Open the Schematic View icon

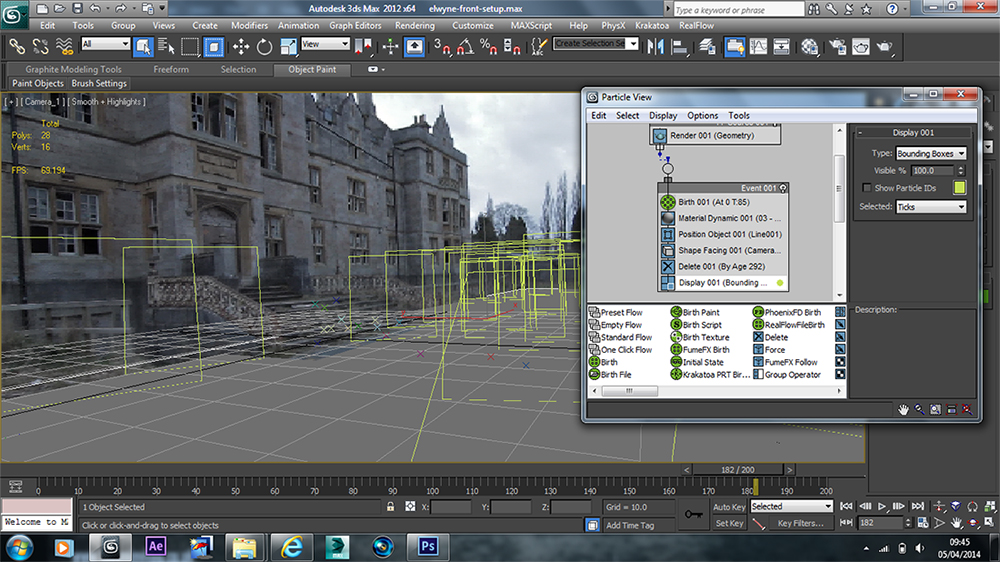point(781,46)
